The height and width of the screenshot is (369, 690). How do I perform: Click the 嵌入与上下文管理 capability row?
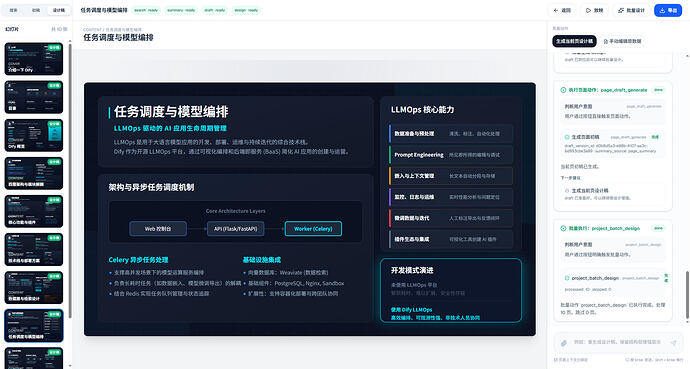pyautogui.click(x=451, y=176)
